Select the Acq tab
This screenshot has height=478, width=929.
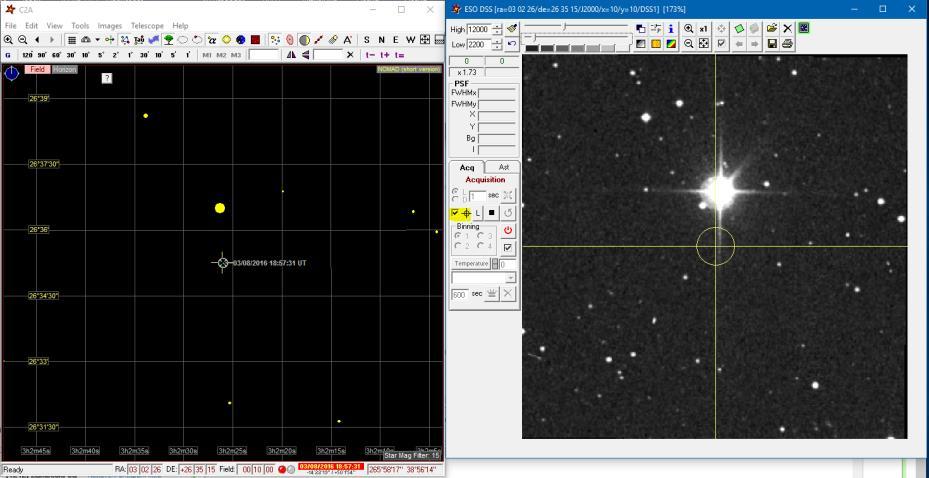point(467,168)
